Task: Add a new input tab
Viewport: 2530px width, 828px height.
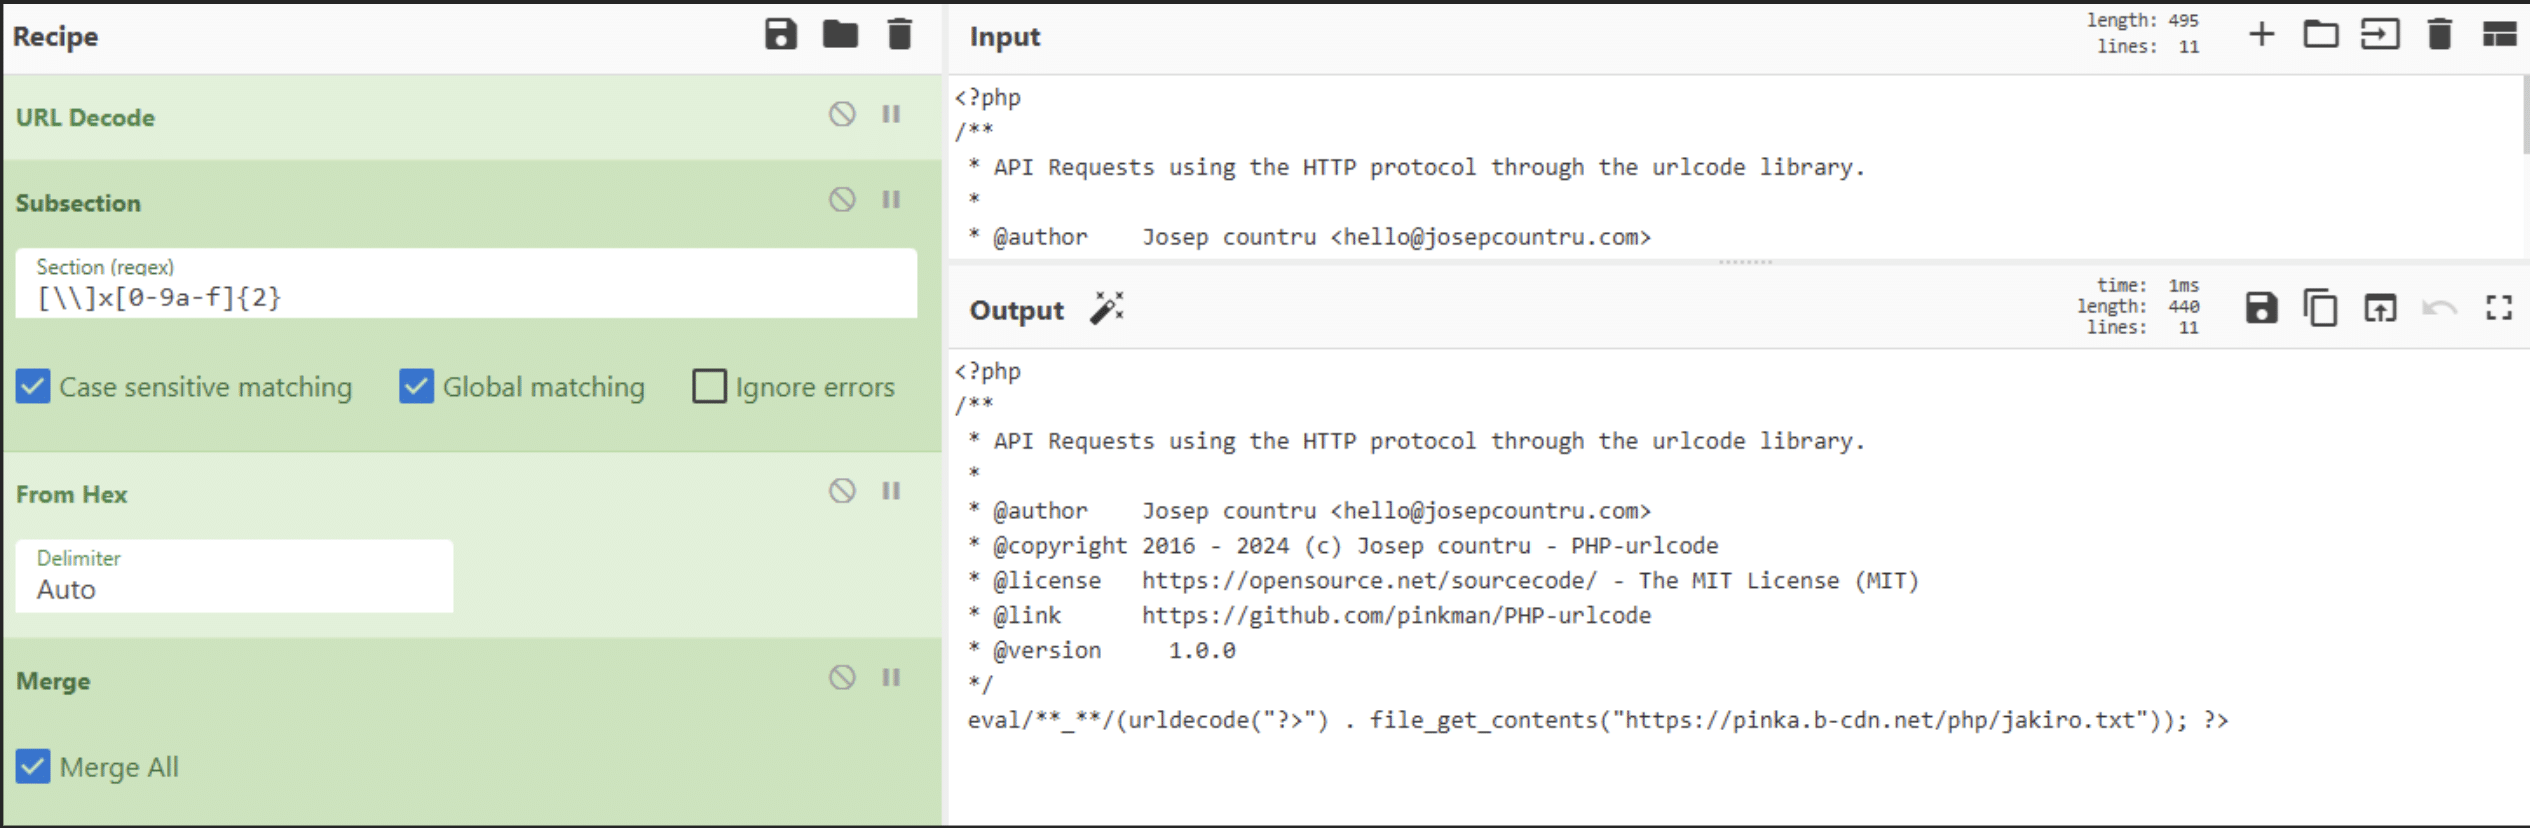Action: click(x=2261, y=35)
